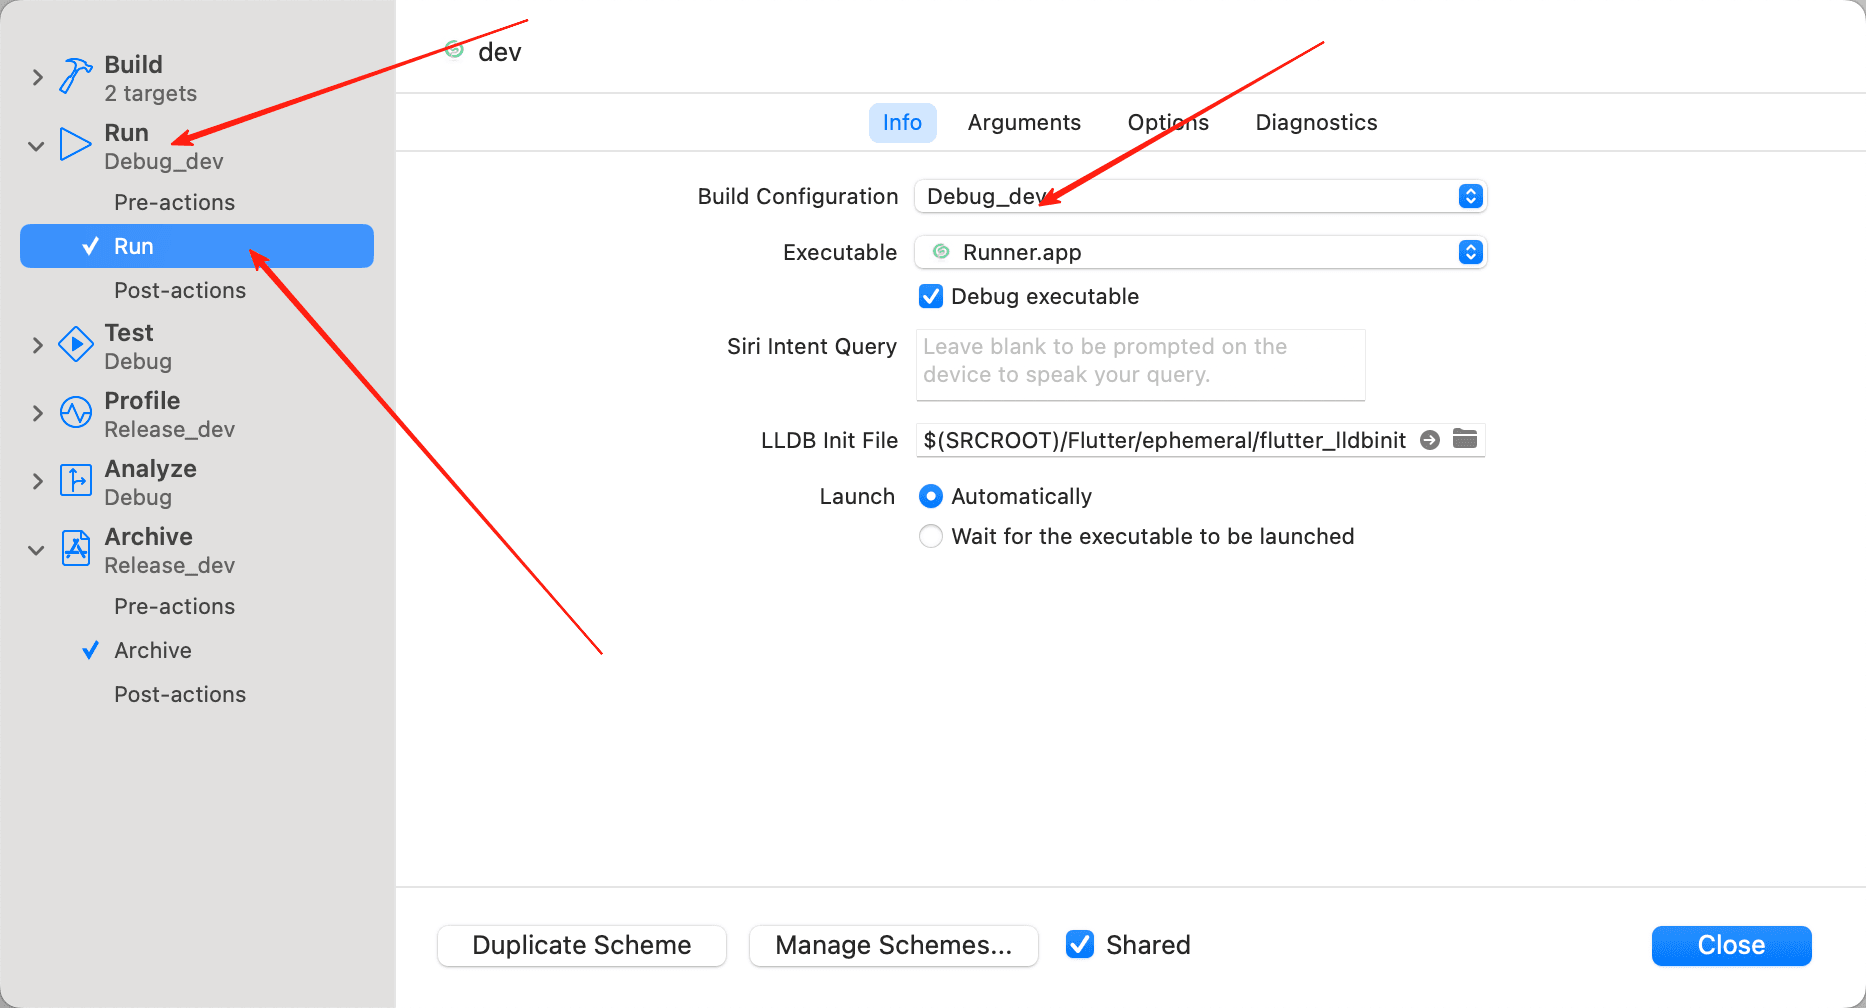Click the Siri Intent Query text field
The height and width of the screenshot is (1008, 1866).
(1140, 364)
